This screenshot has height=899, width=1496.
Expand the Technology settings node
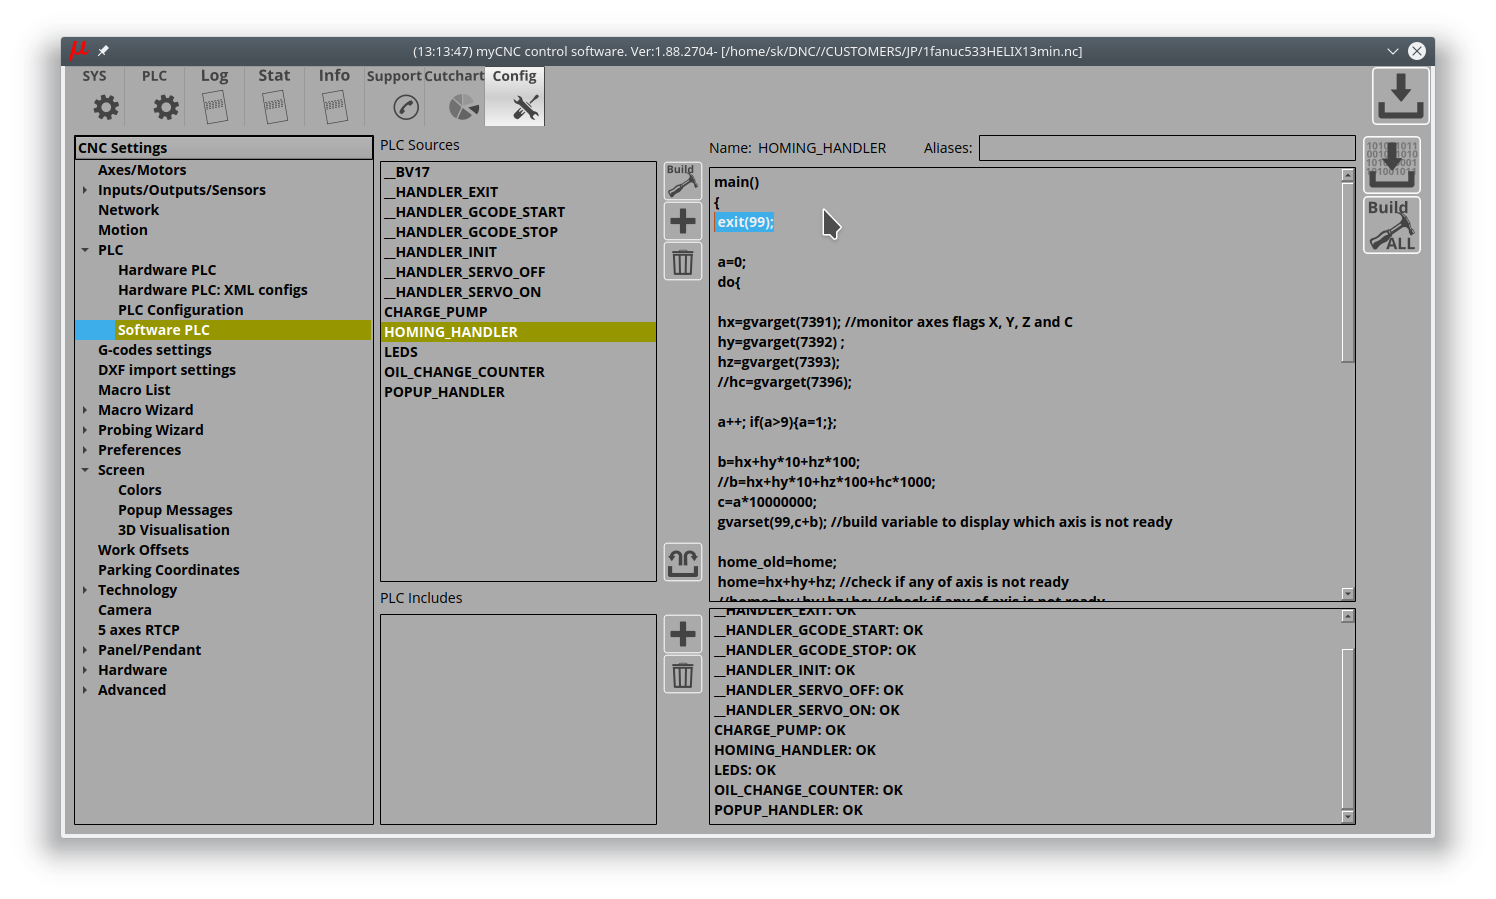point(85,590)
